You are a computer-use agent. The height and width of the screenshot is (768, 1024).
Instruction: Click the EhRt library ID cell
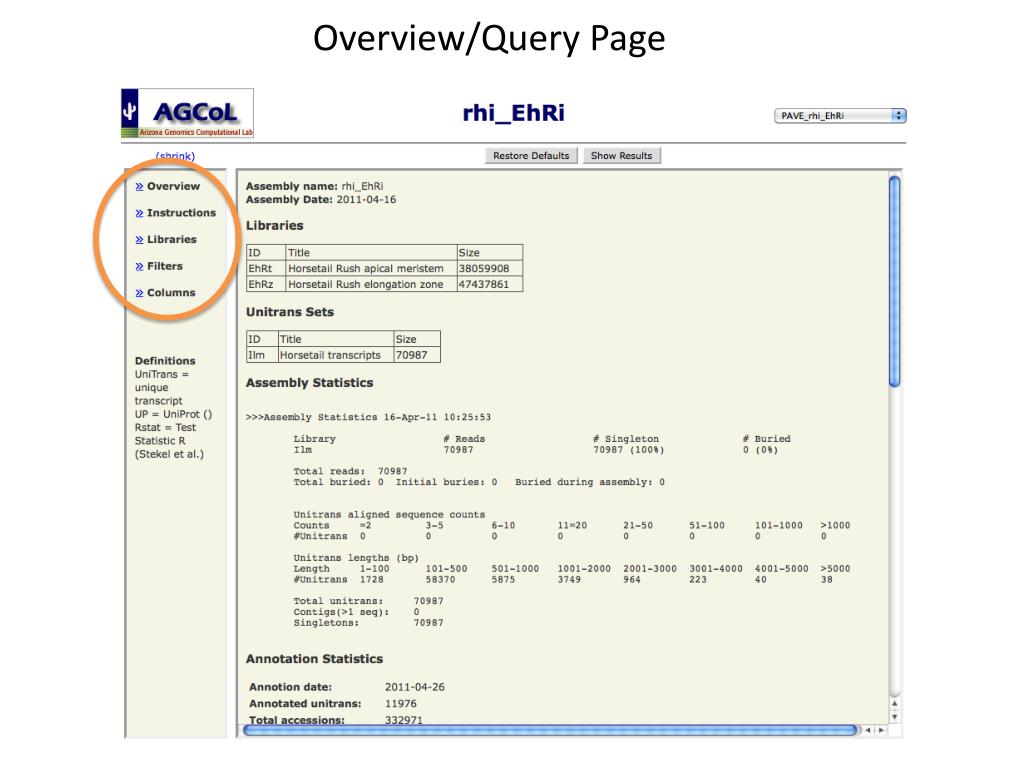pos(266,268)
